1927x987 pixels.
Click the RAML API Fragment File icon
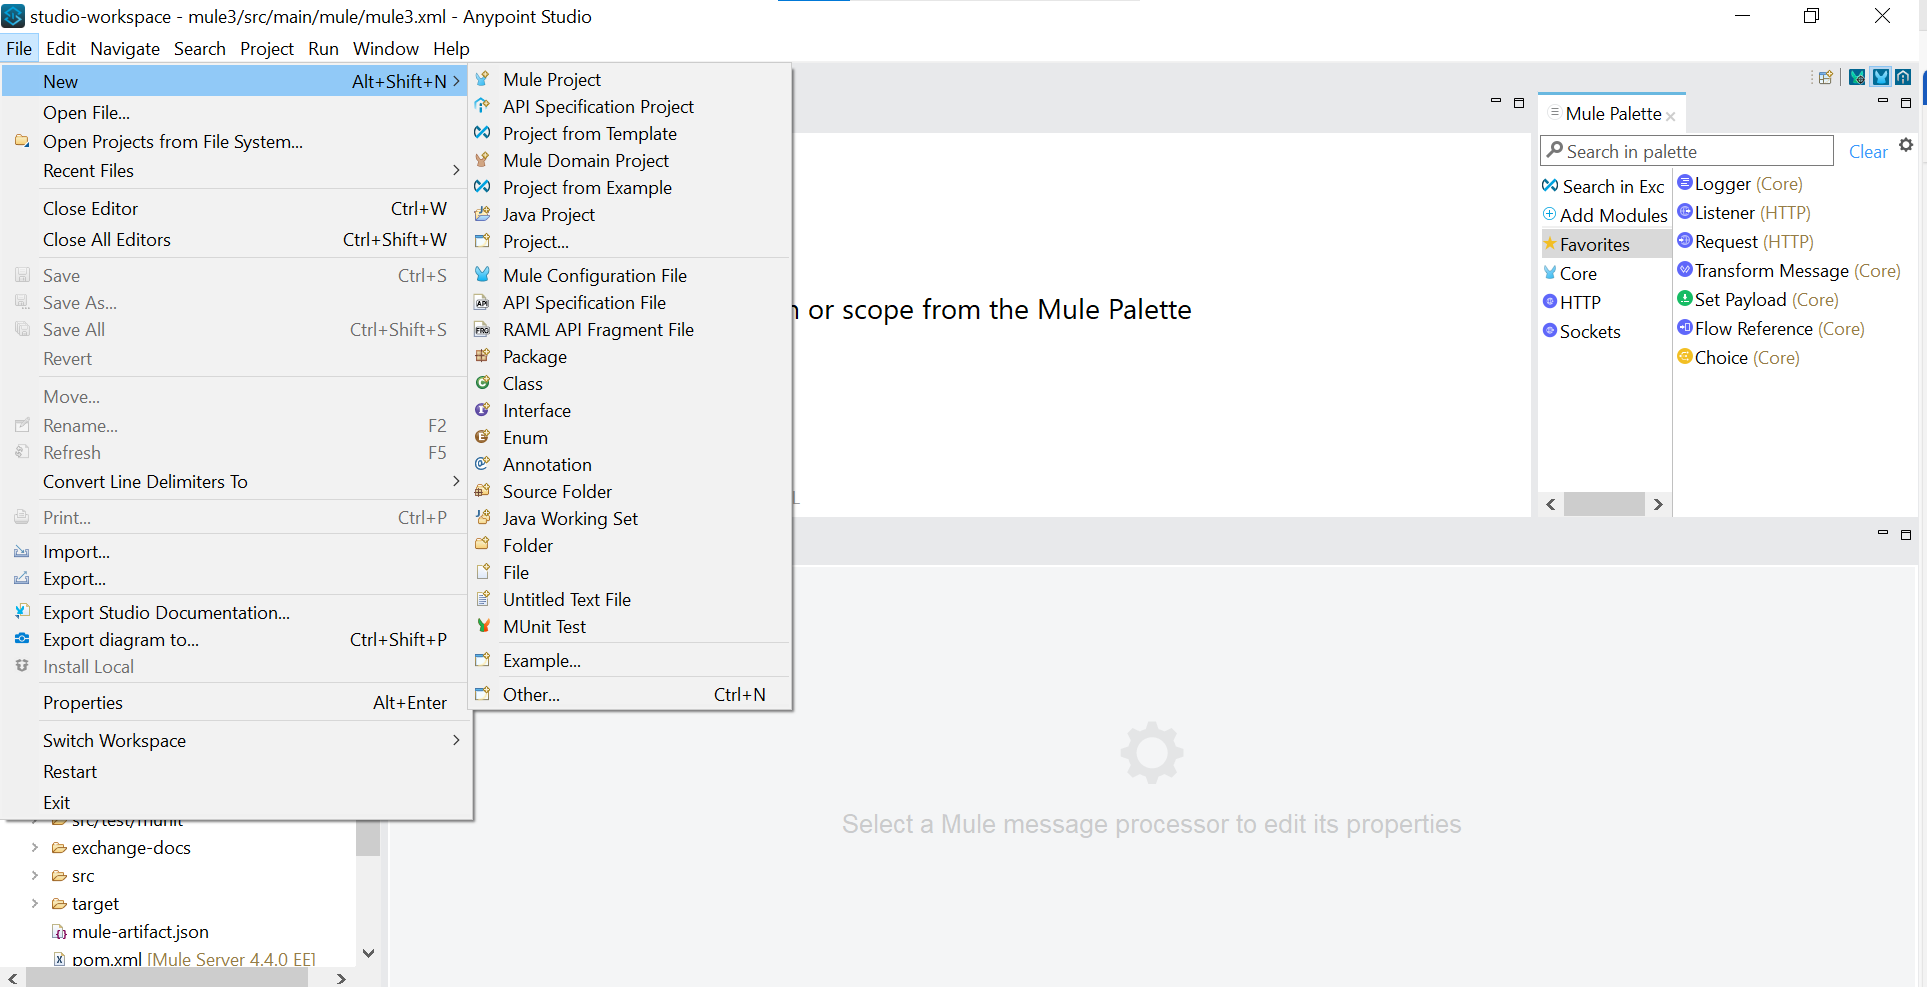pos(482,329)
